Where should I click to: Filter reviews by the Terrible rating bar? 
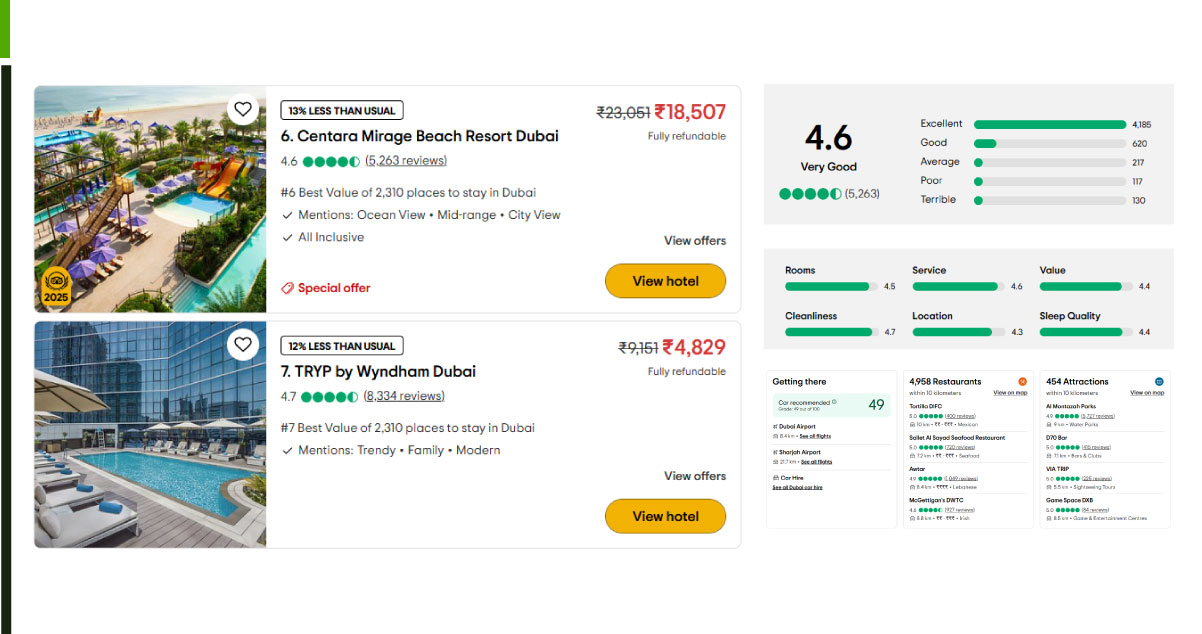(x=1050, y=200)
